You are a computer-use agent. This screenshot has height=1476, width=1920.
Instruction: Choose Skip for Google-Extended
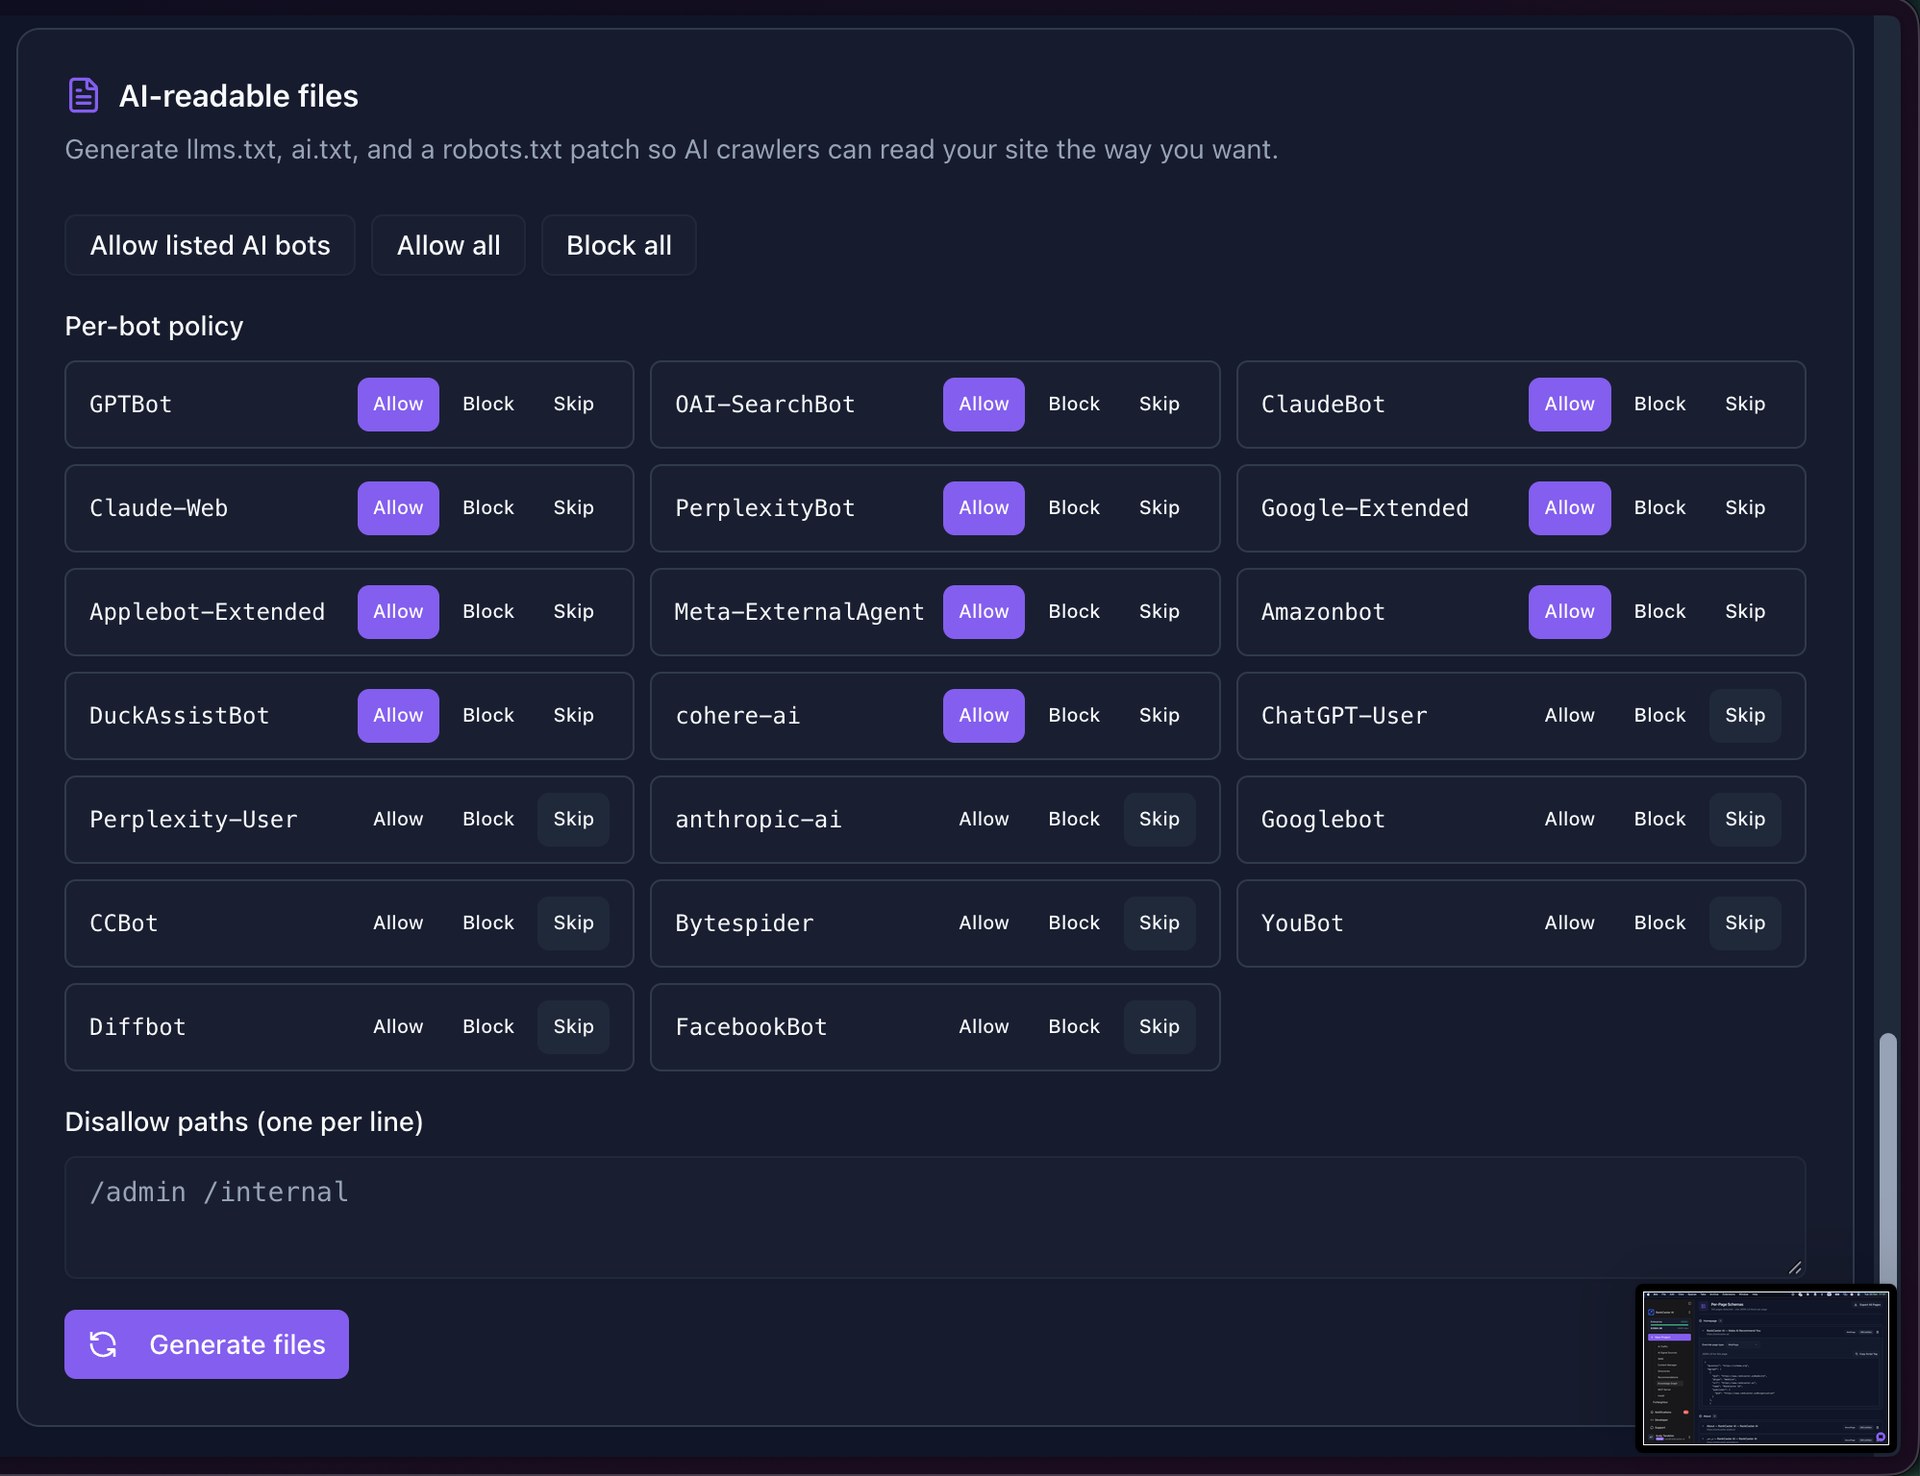(x=1745, y=508)
